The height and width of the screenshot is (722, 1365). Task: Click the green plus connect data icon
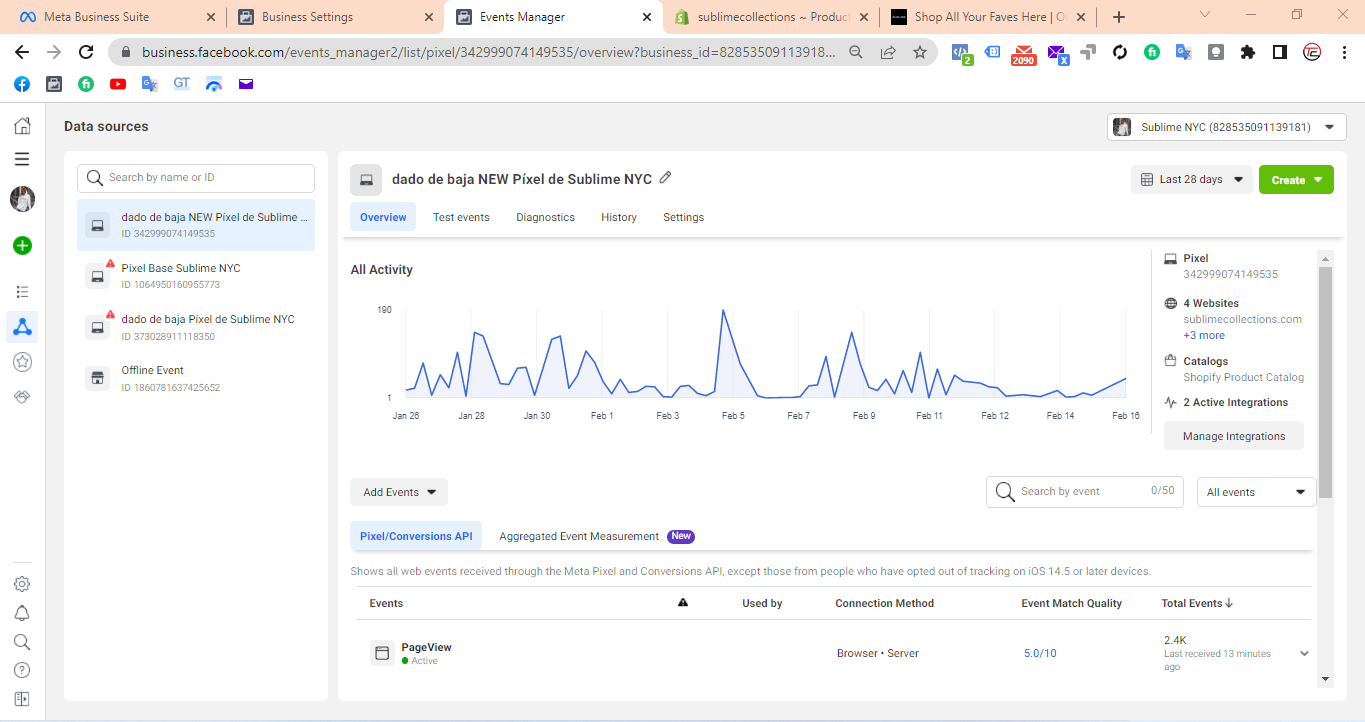(x=22, y=246)
